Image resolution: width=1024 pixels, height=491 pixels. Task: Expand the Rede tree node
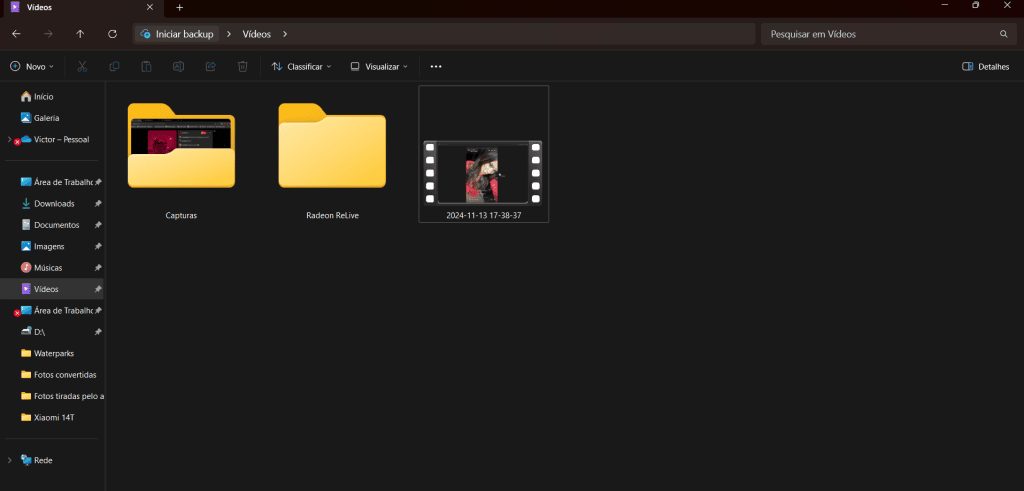click(9, 460)
